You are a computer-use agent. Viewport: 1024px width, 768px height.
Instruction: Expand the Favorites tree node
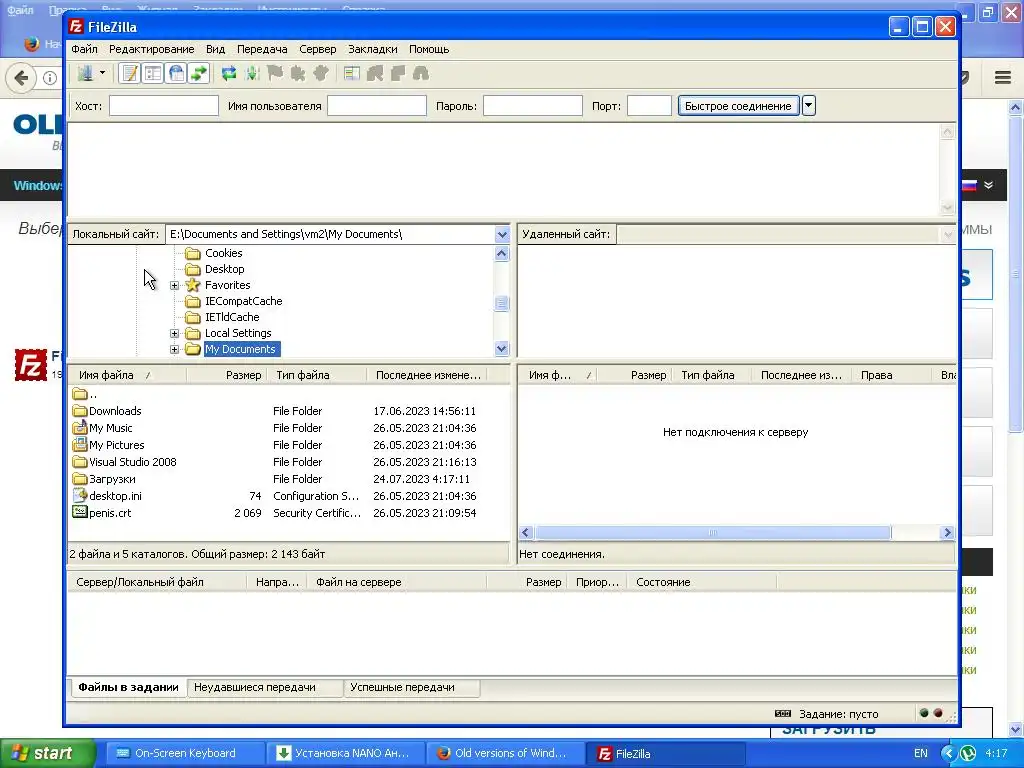pyautogui.click(x=174, y=285)
